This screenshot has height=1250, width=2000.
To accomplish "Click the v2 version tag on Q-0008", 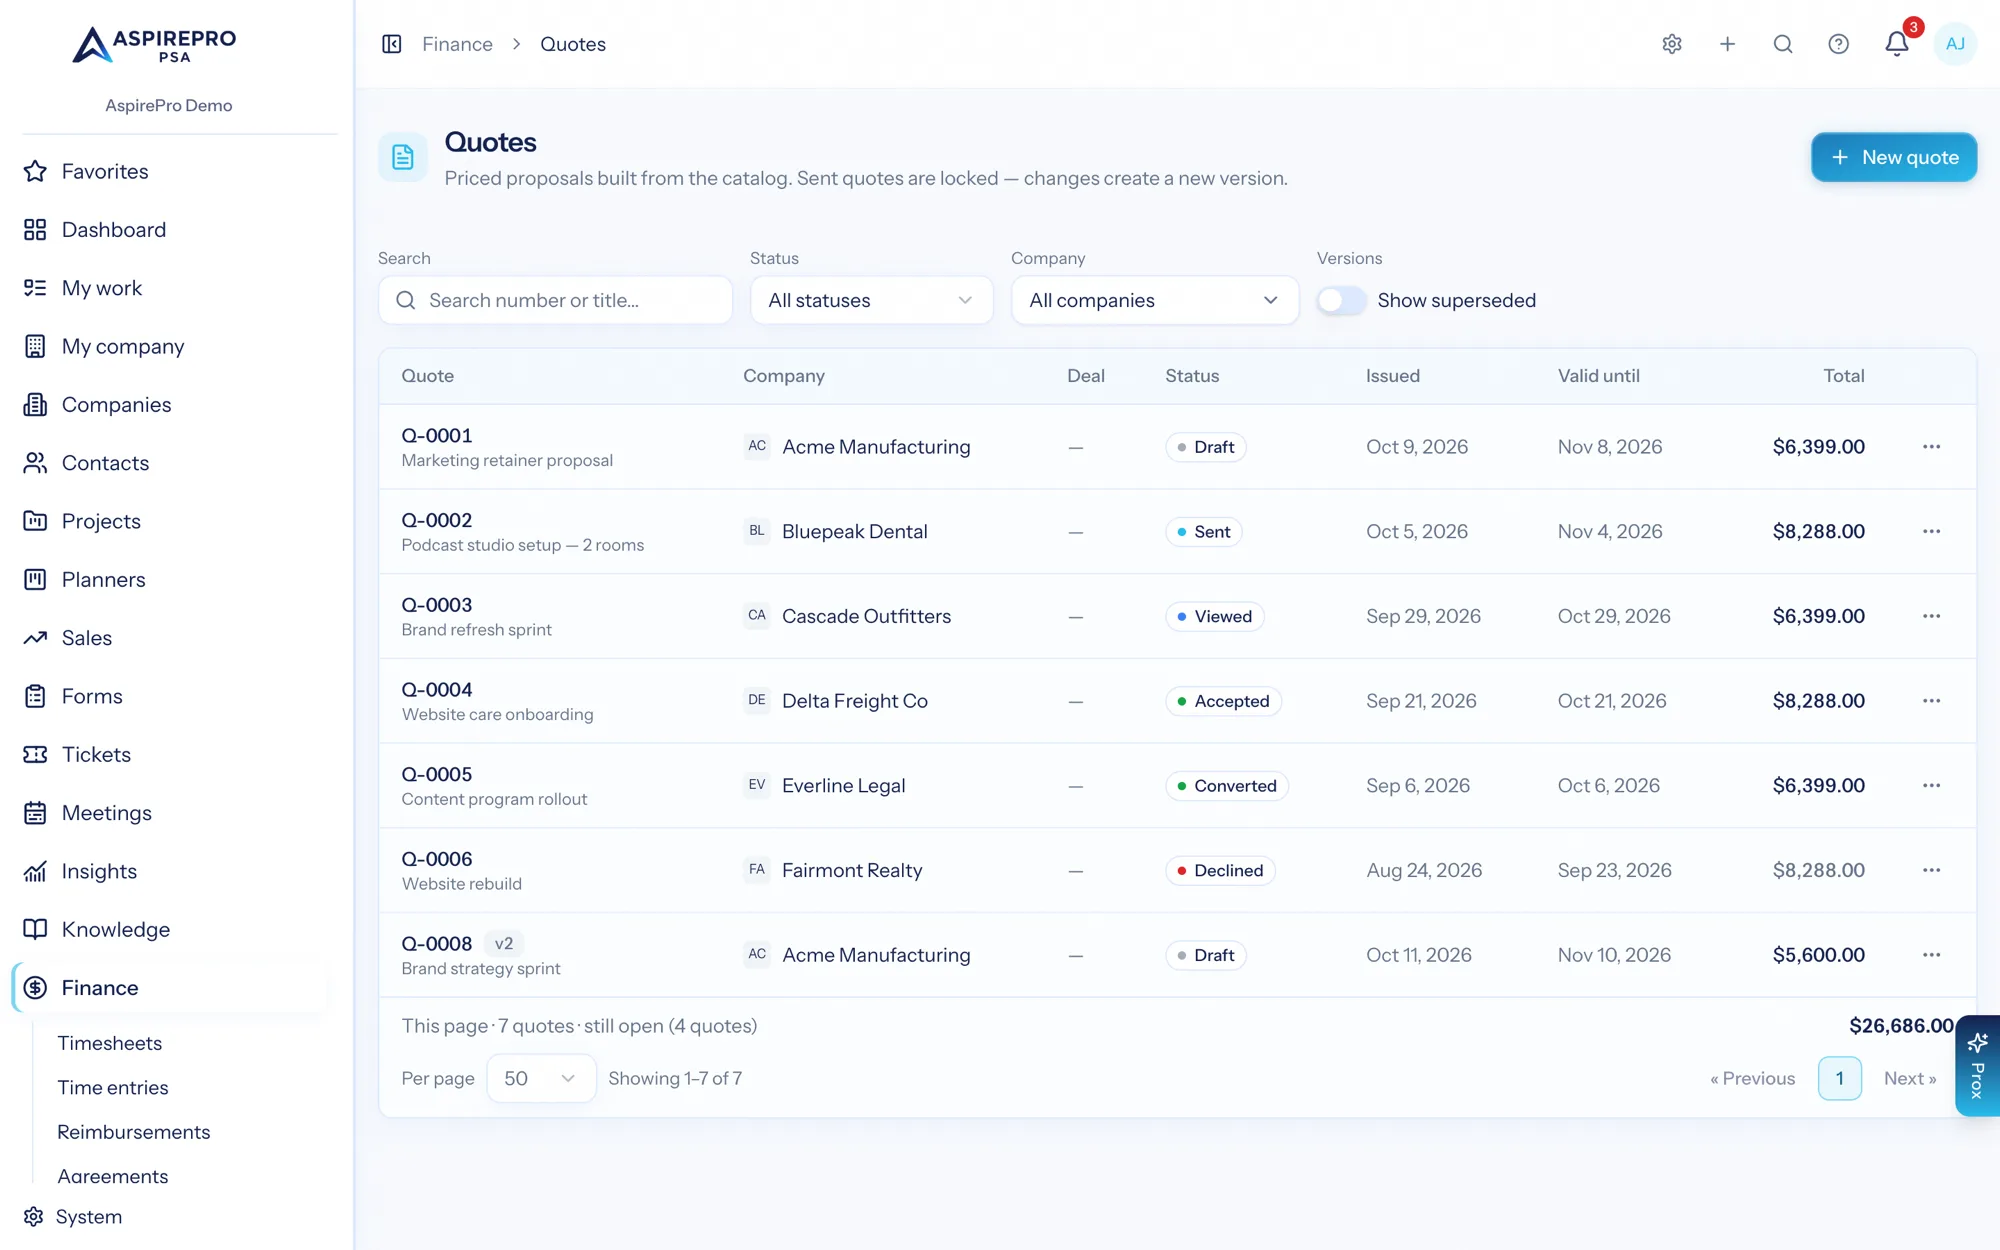I will pyautogui.click(x=504, y=943).
